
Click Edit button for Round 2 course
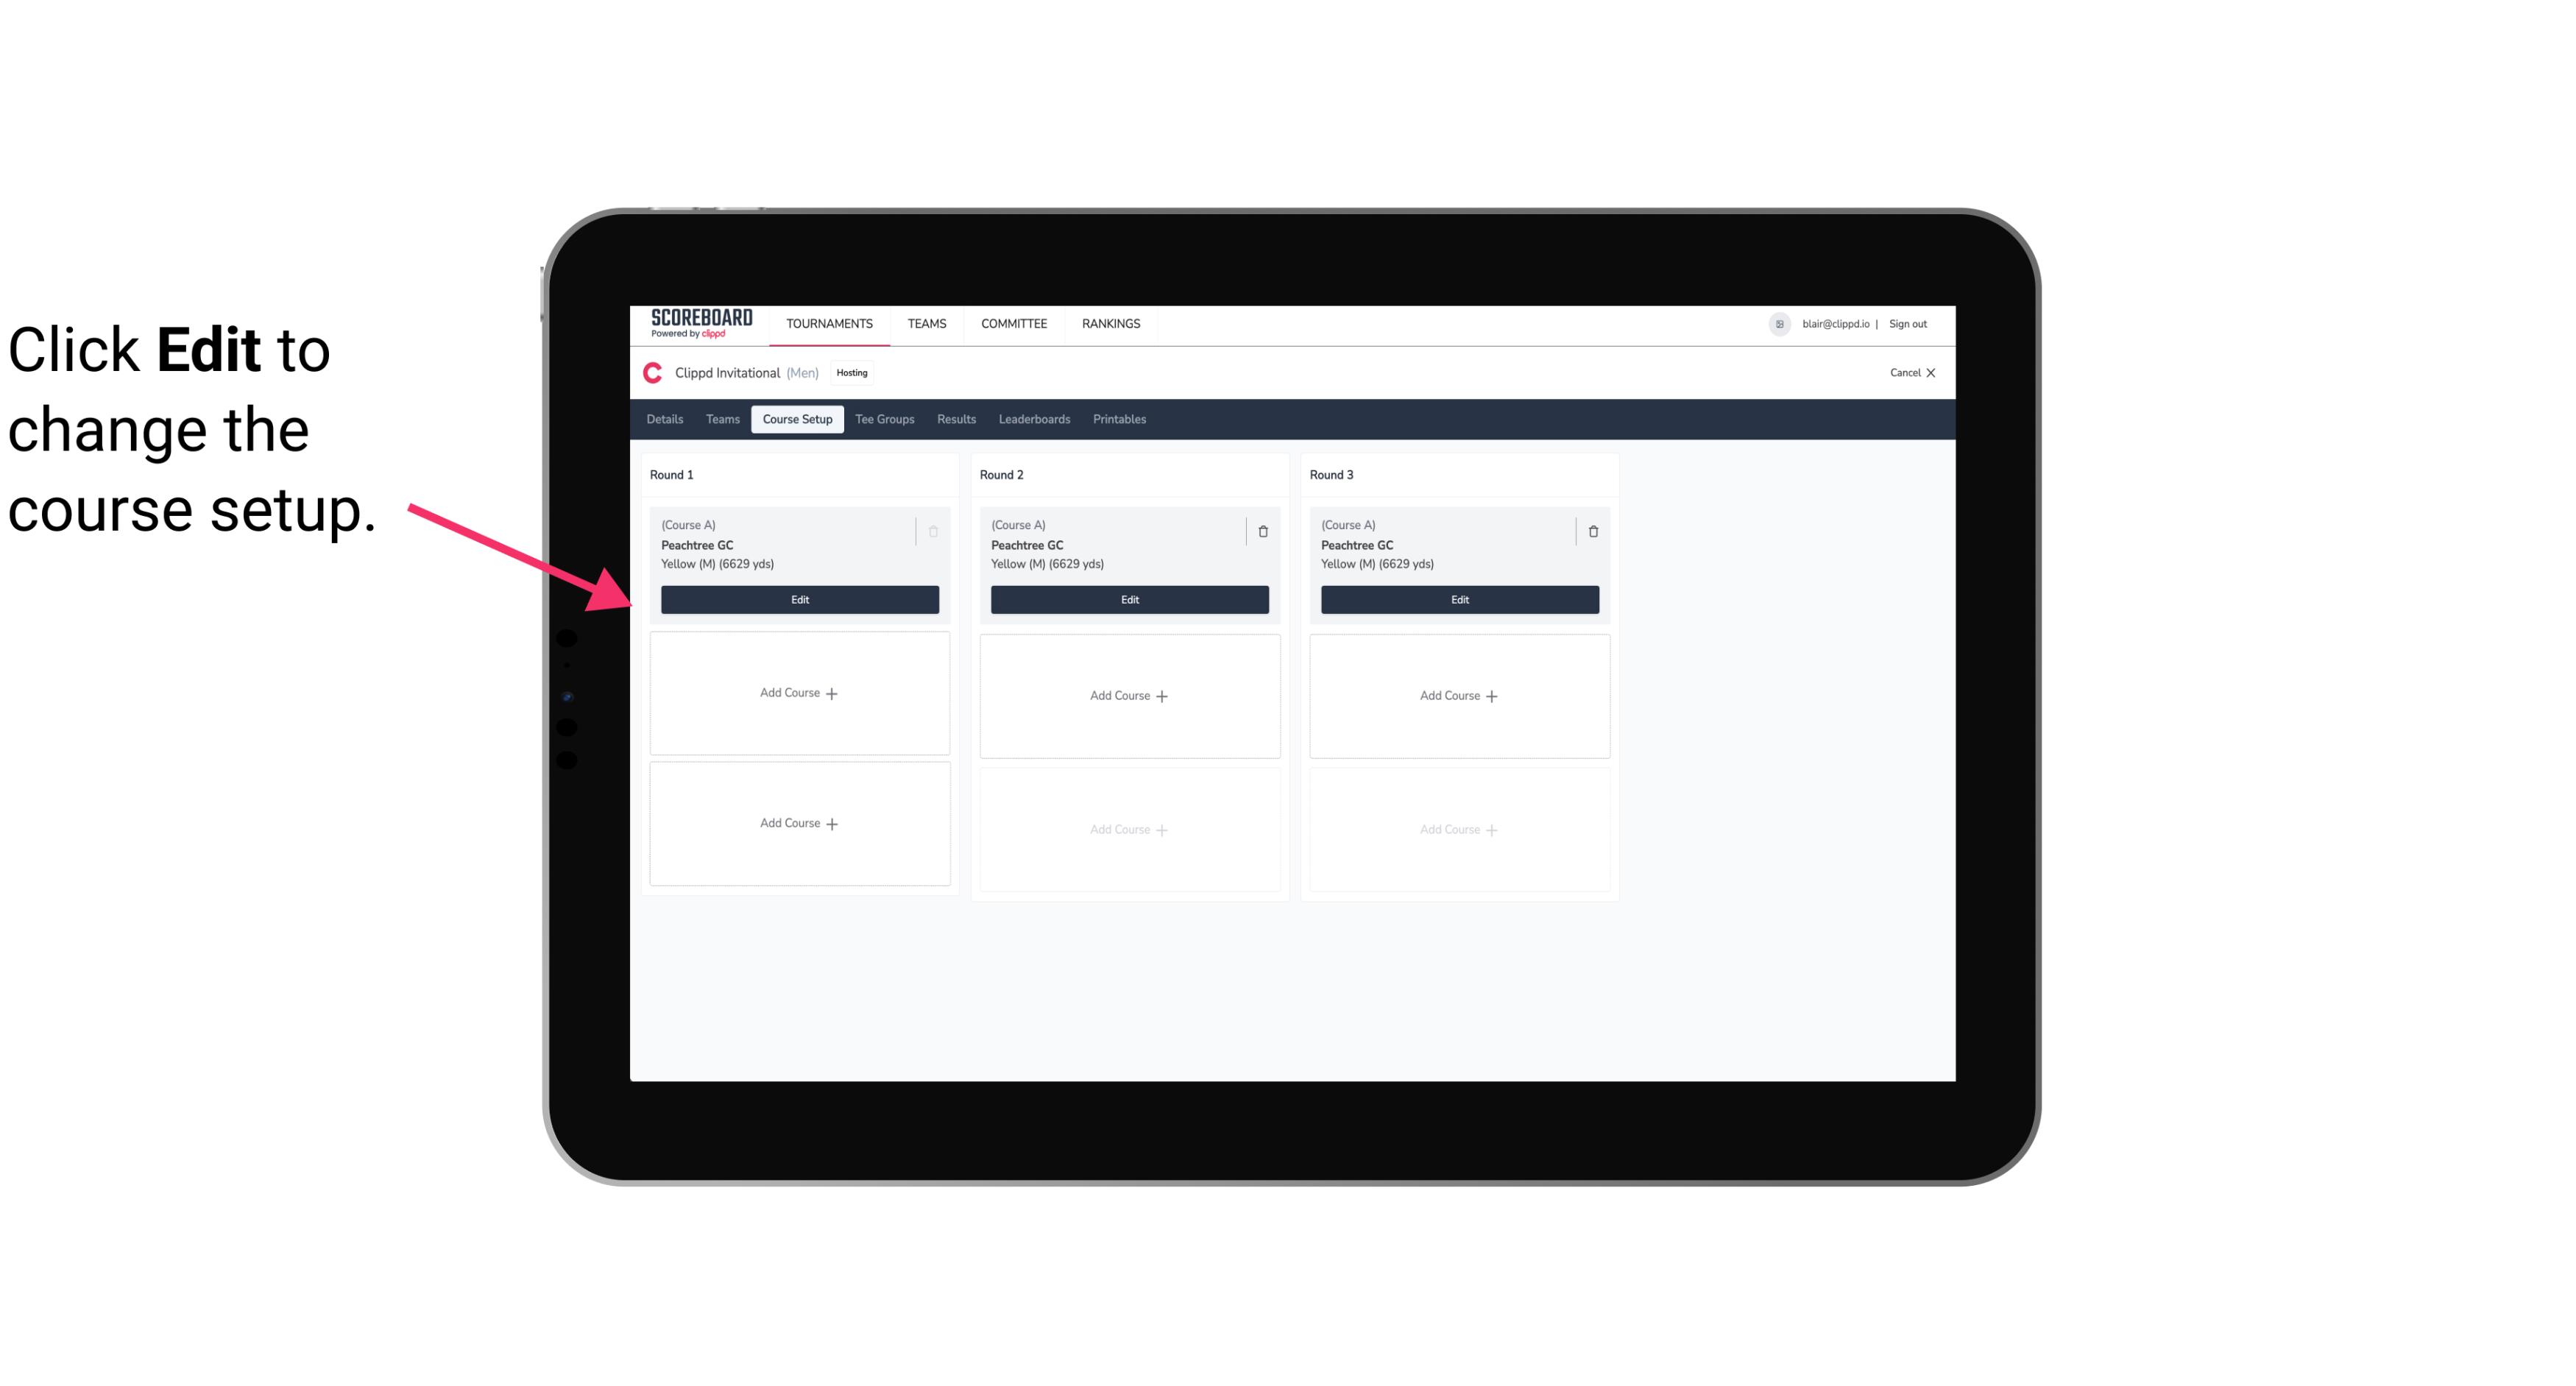1128,599
